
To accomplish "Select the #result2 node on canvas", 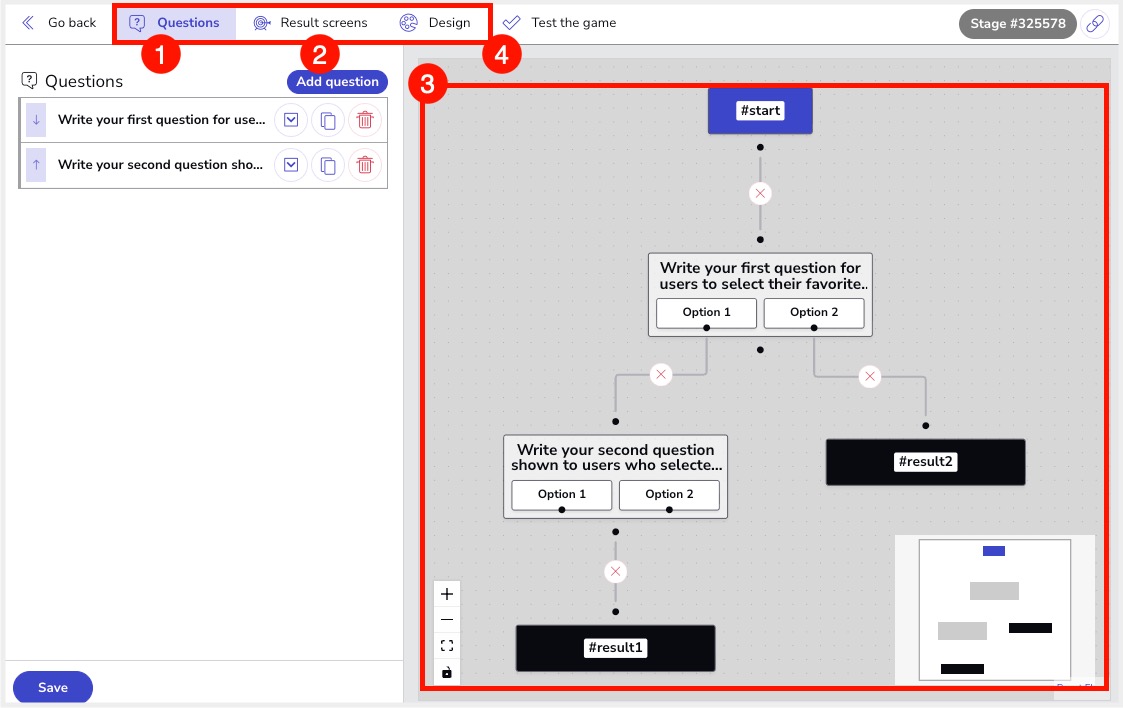I will pyautogui.click(x=925, y=462).
